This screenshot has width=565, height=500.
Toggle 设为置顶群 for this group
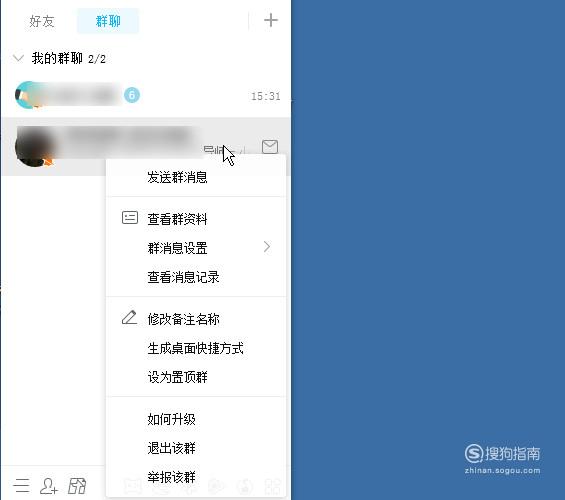[177, 377]
